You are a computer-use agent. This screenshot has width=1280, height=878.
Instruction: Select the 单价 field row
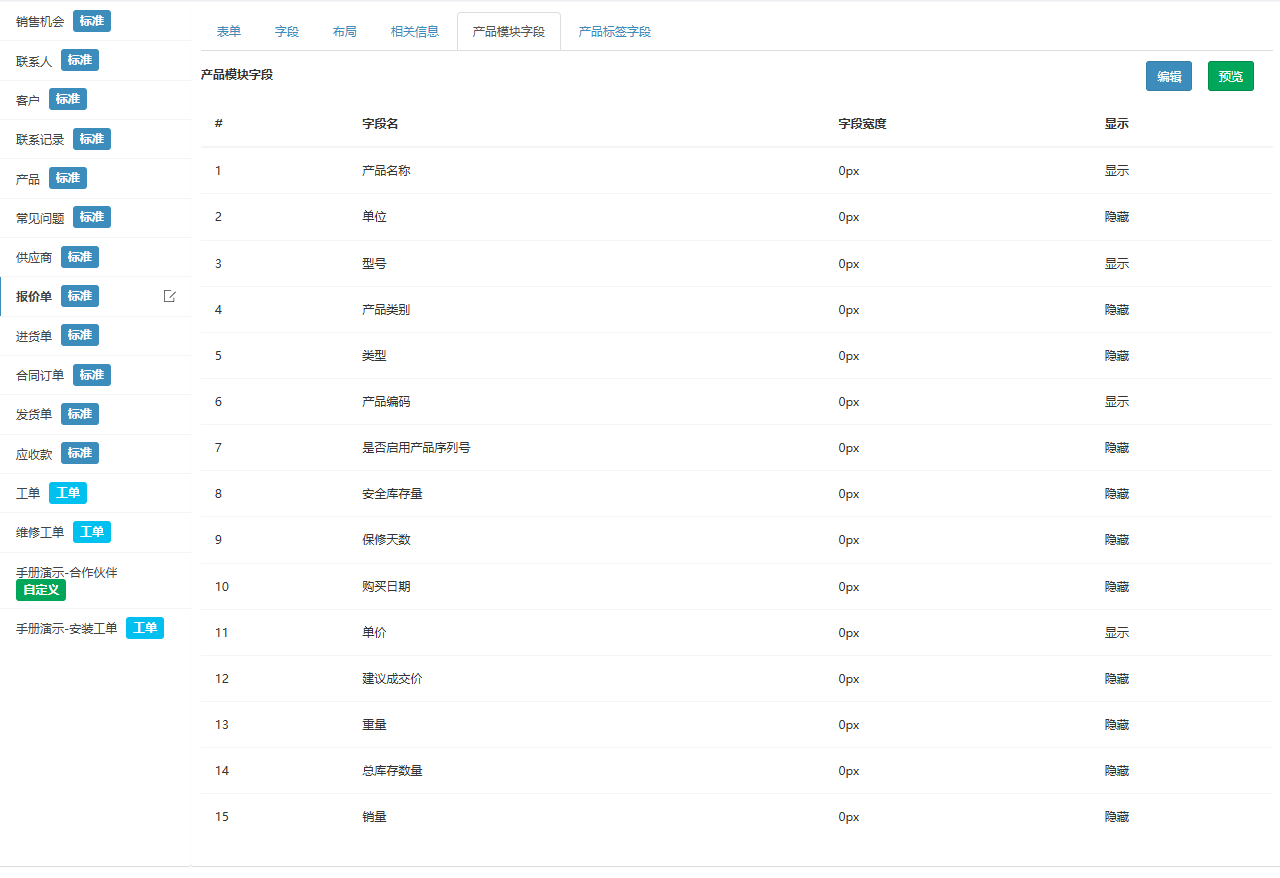(x=736, y=633)
